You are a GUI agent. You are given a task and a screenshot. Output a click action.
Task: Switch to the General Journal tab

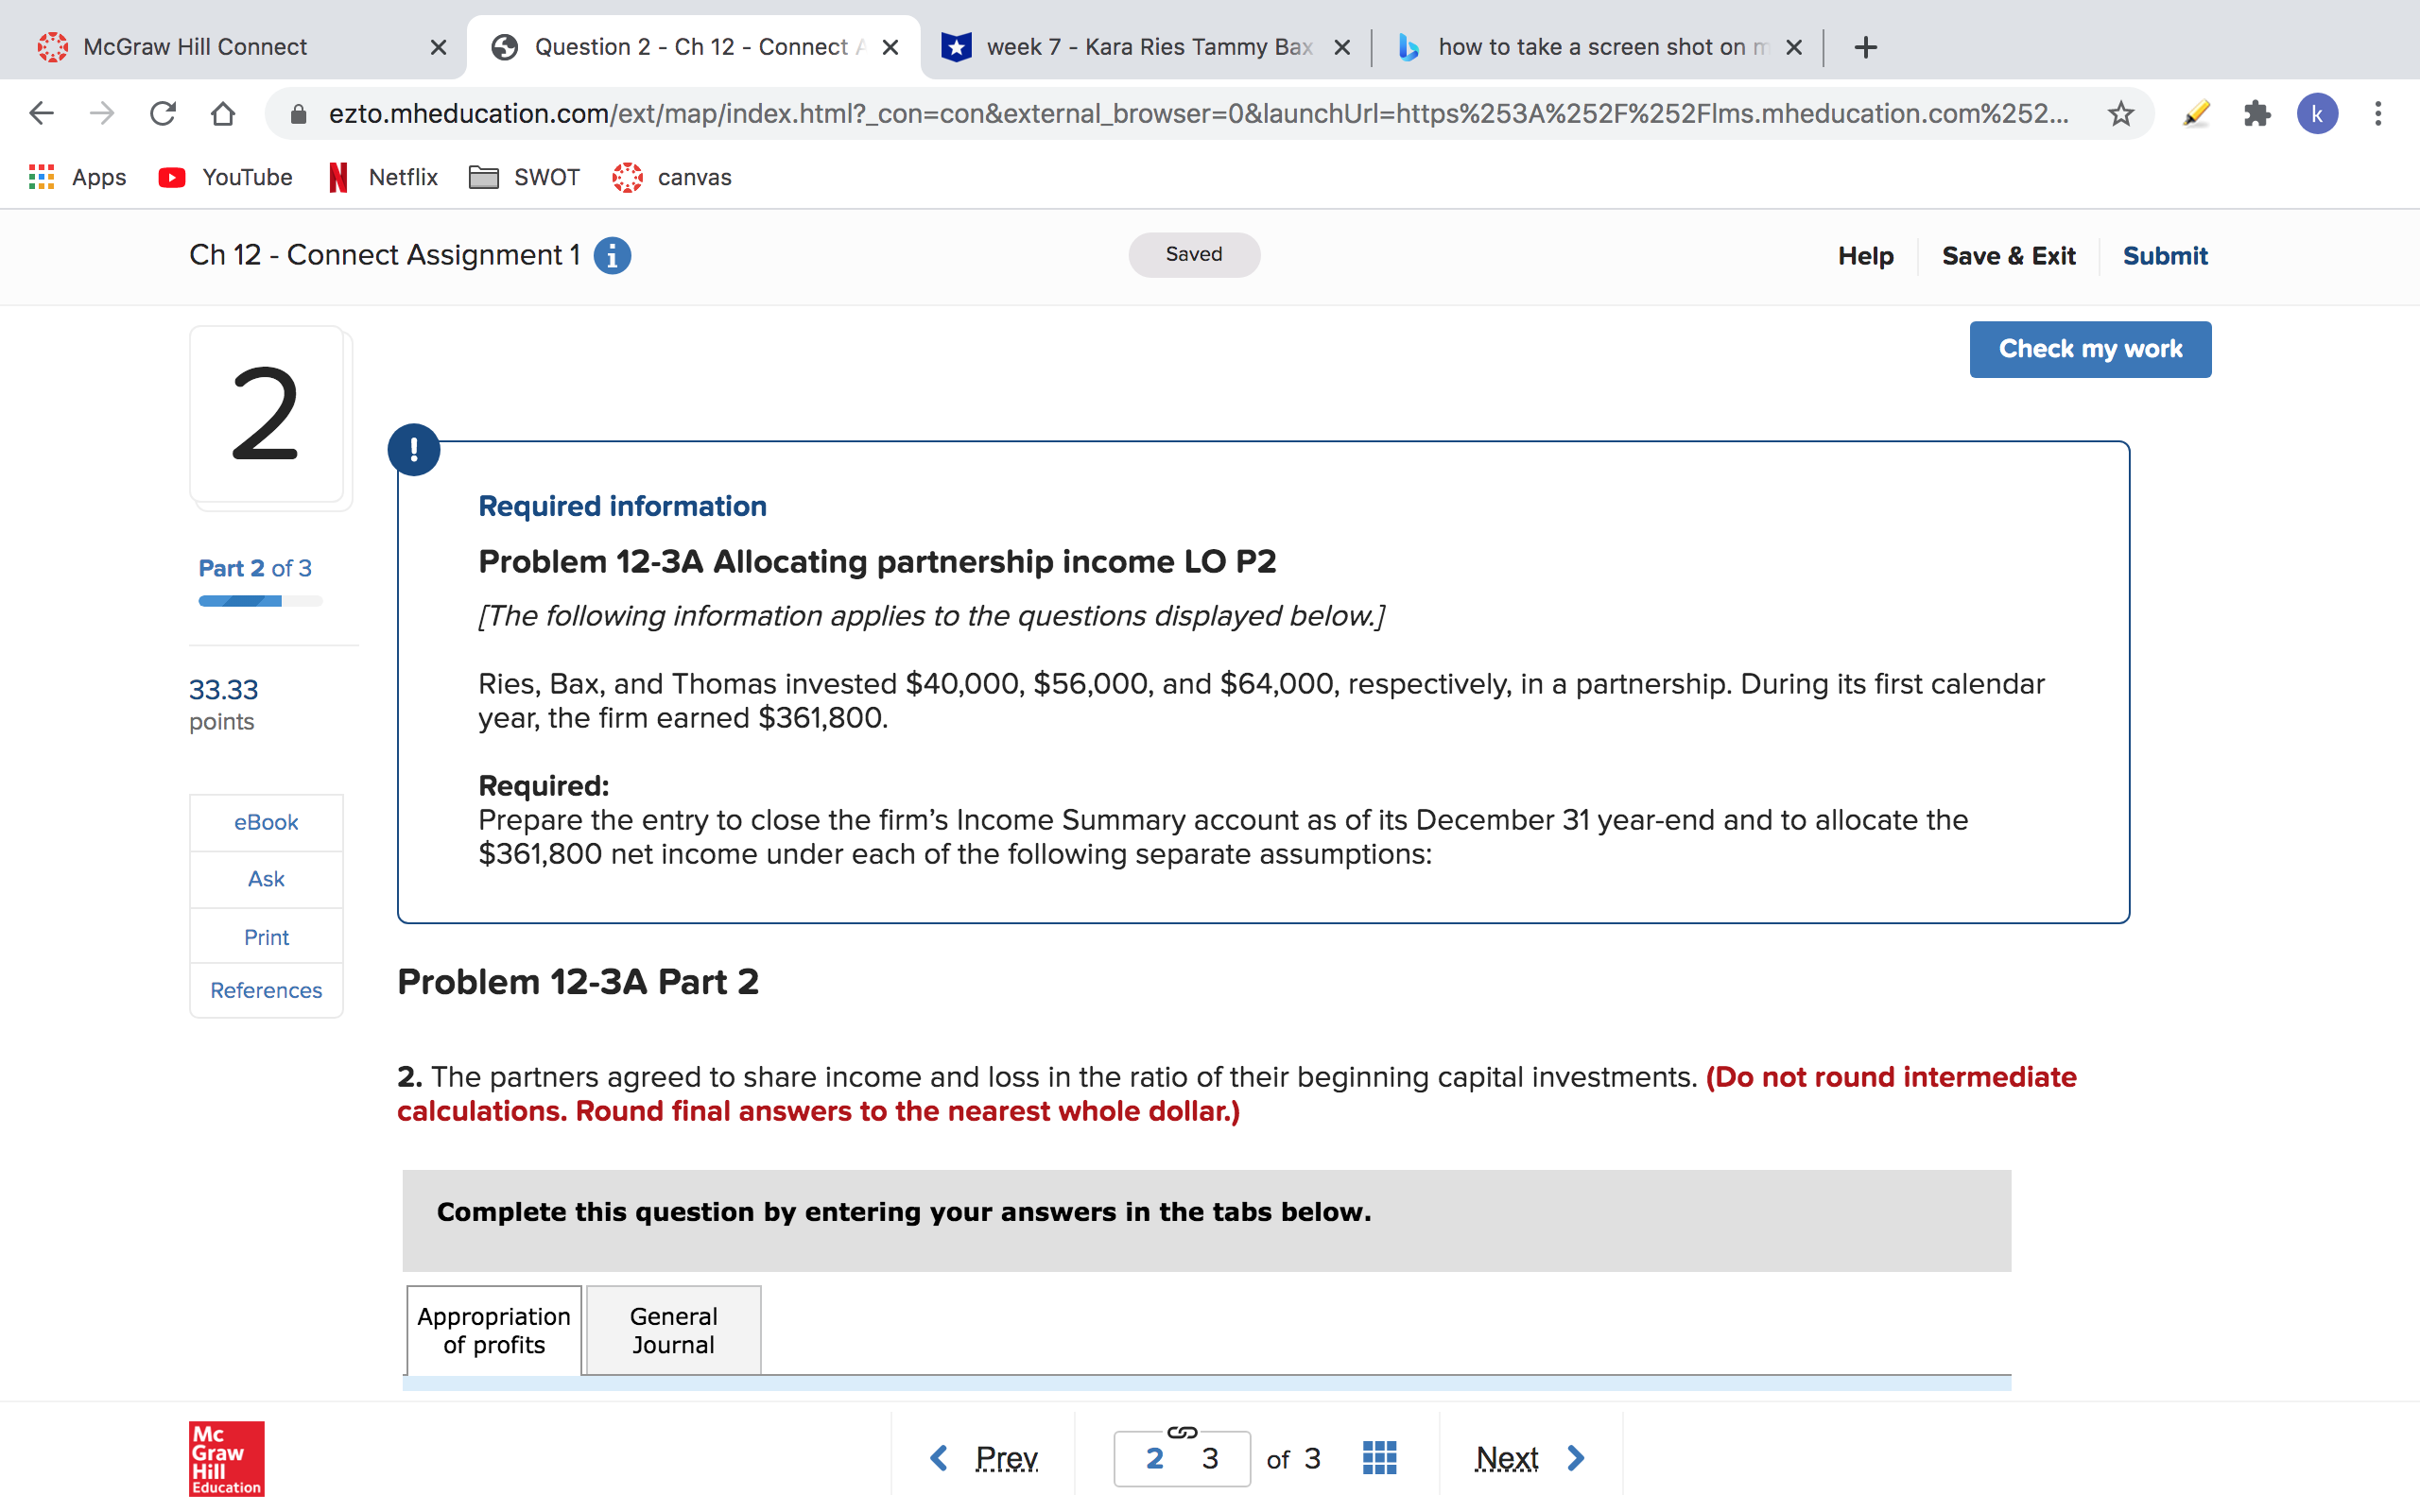click(x=672, y=1330)
